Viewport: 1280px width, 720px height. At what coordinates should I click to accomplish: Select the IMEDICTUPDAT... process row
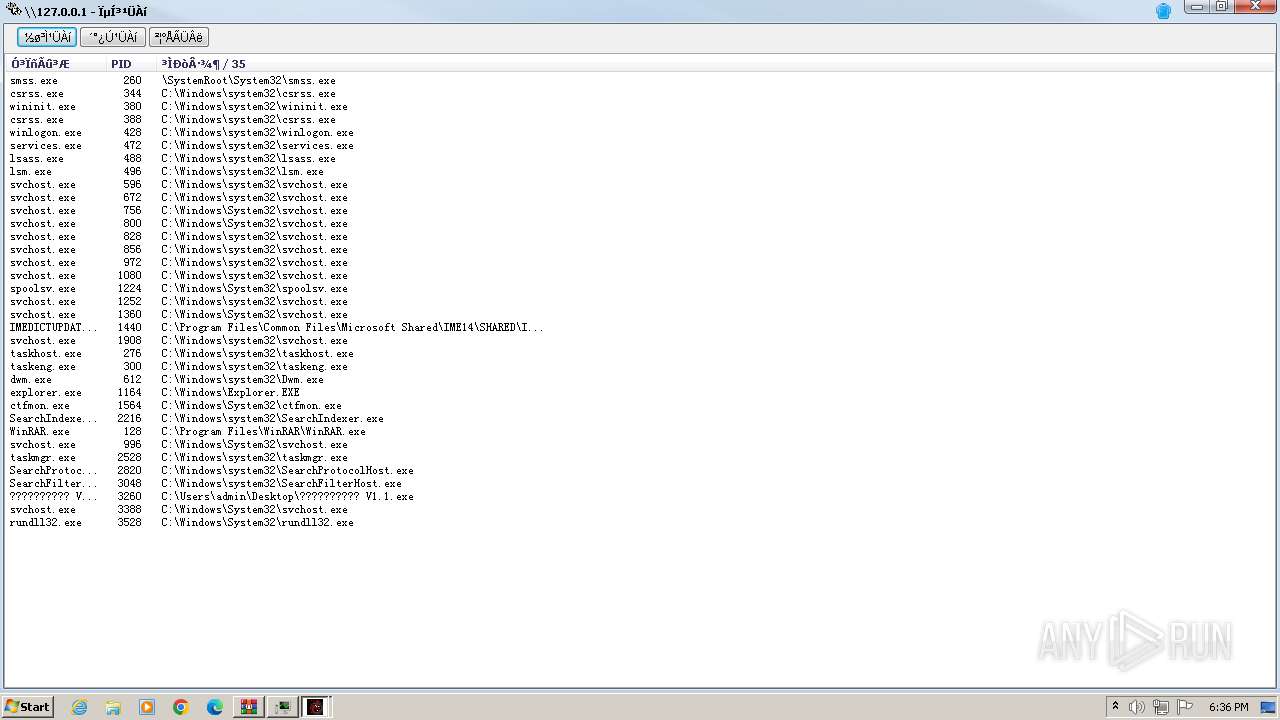point(640,327)
